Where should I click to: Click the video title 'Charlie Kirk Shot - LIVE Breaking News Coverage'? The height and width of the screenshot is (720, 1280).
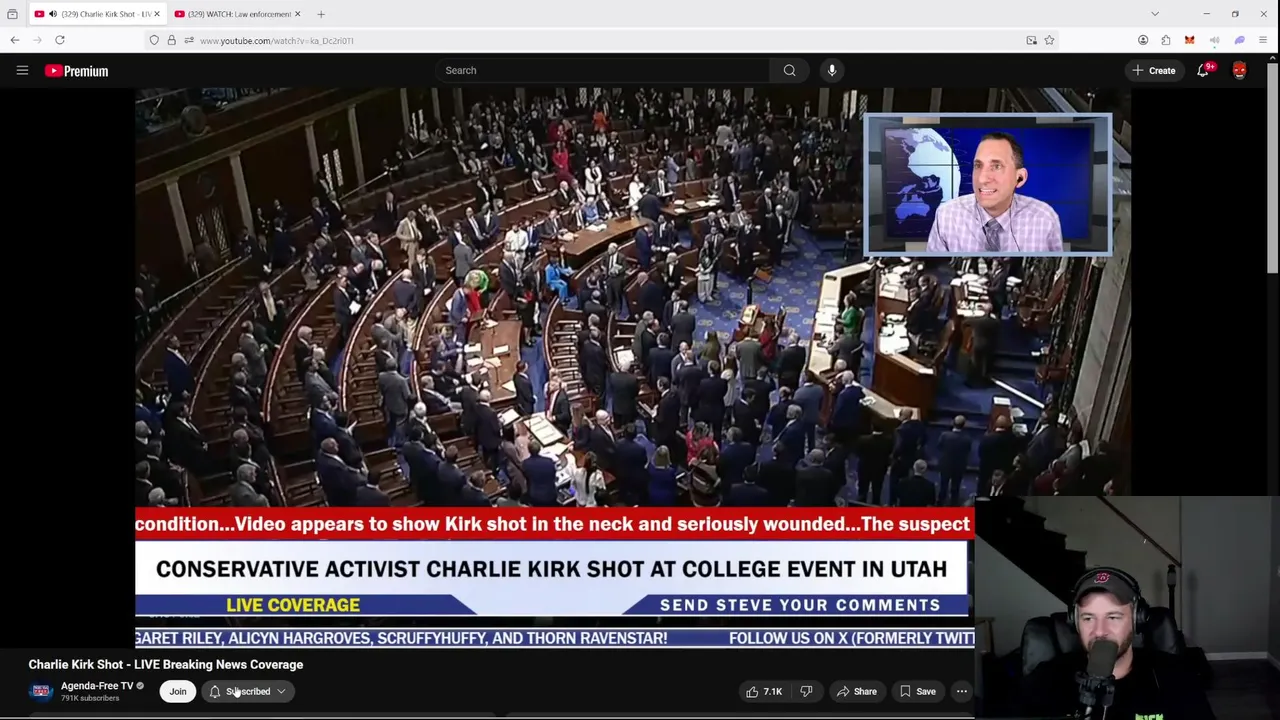[x=166, y=664]
